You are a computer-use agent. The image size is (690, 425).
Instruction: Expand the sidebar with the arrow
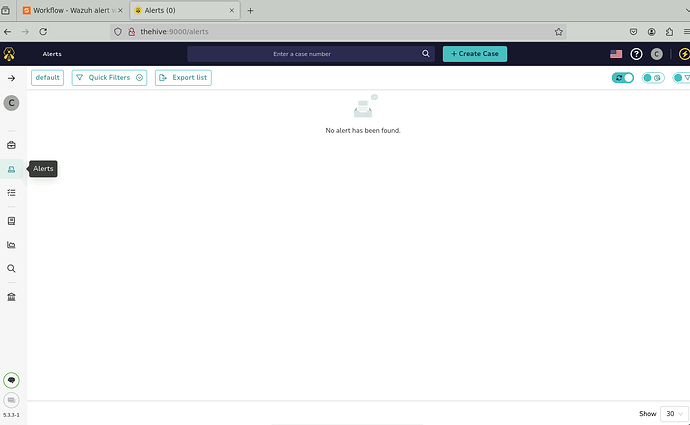[11, 78]
